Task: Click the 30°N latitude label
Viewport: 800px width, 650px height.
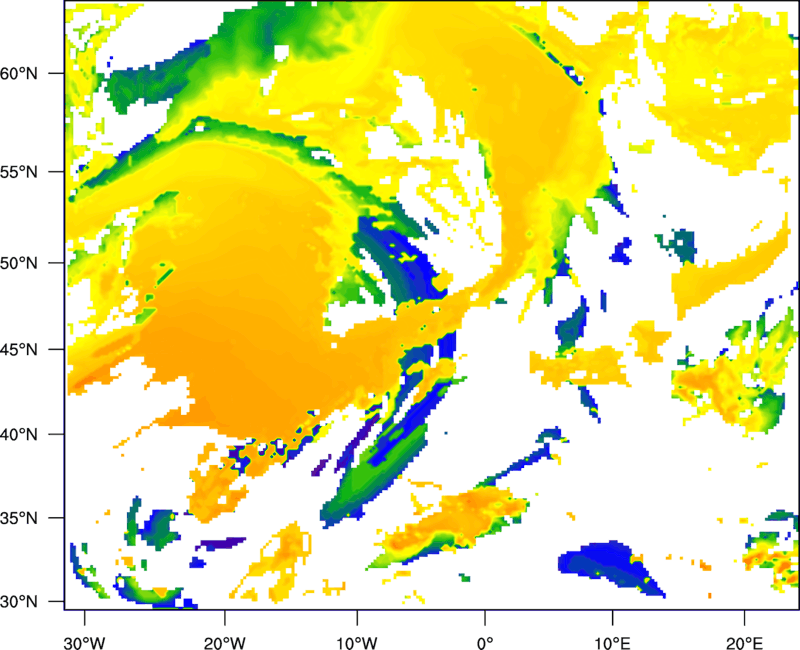Action: [x=19, y=602]
